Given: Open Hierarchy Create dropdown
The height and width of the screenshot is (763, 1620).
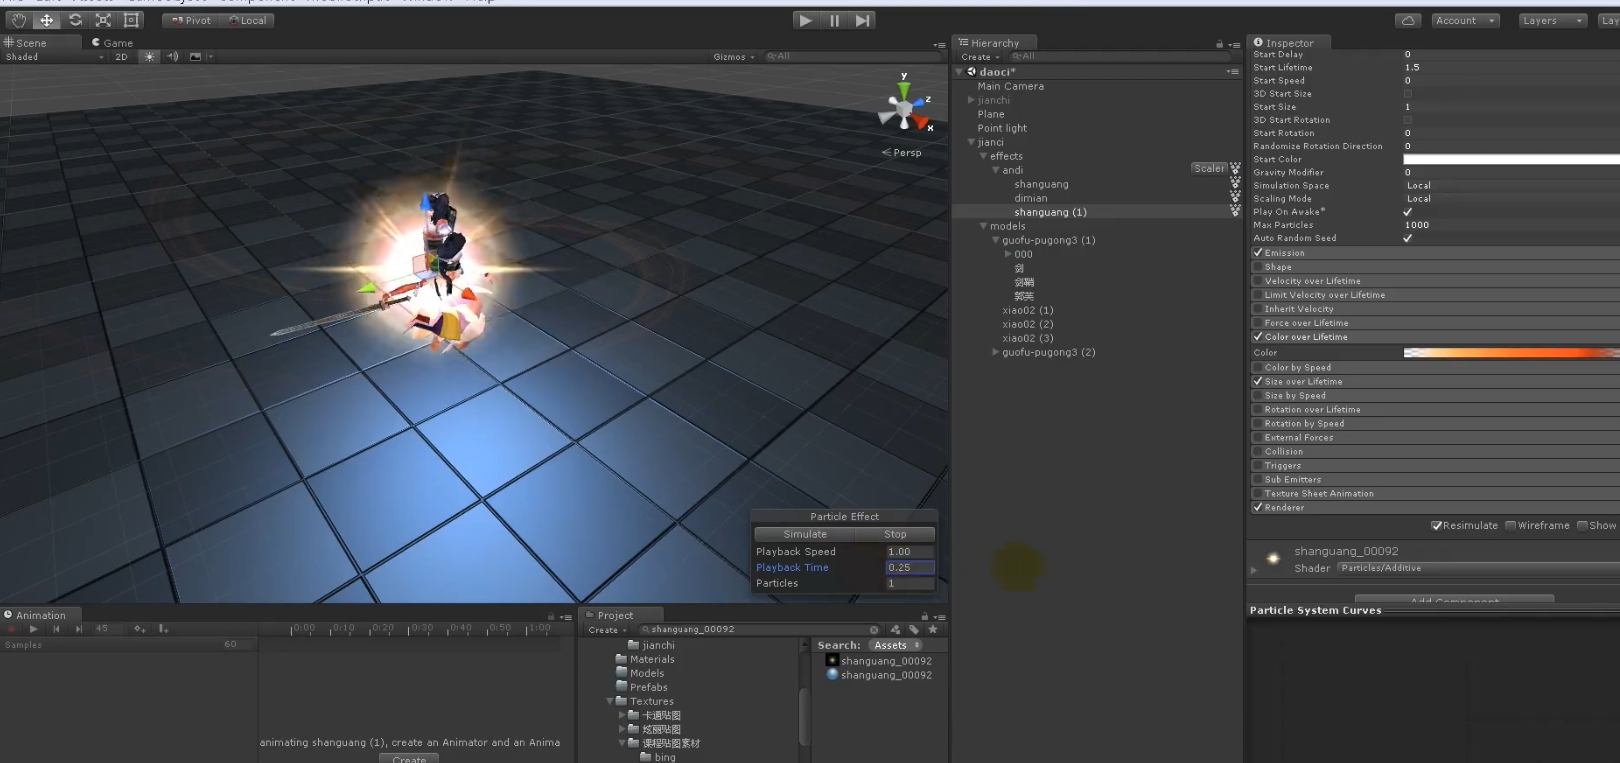Looking at the screenshot, I should coord(981,57).
